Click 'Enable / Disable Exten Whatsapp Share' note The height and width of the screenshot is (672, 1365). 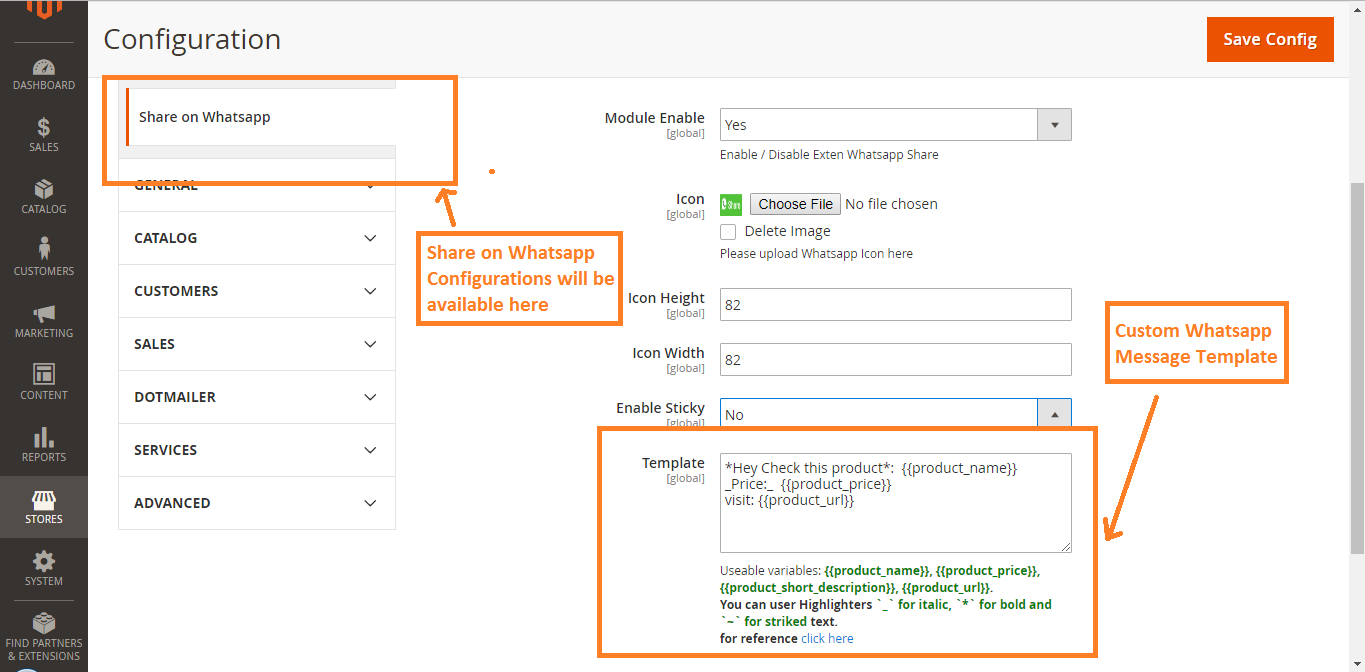[x=829, y=155]
